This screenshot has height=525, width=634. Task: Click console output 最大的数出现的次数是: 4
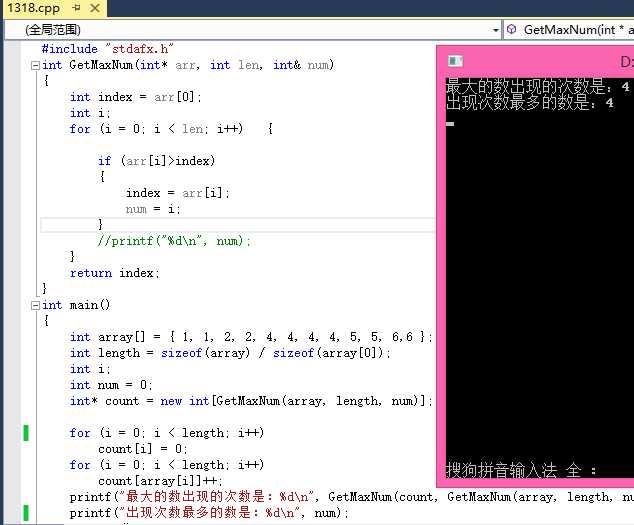(x=538, y=86)
